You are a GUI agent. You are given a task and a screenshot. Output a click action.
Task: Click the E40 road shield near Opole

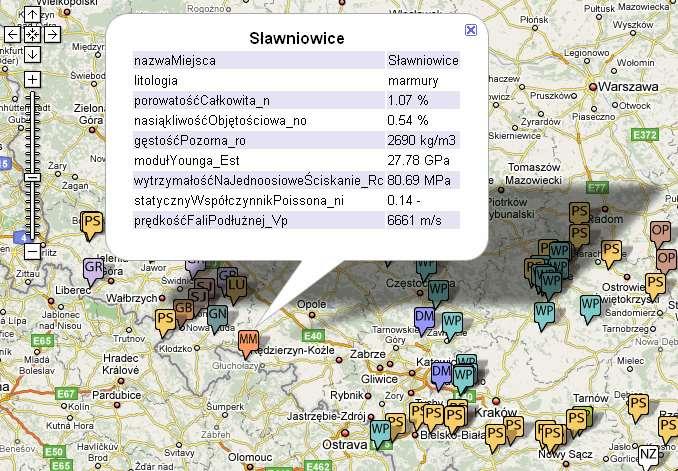pyautogui.click(x=313, y=336)
